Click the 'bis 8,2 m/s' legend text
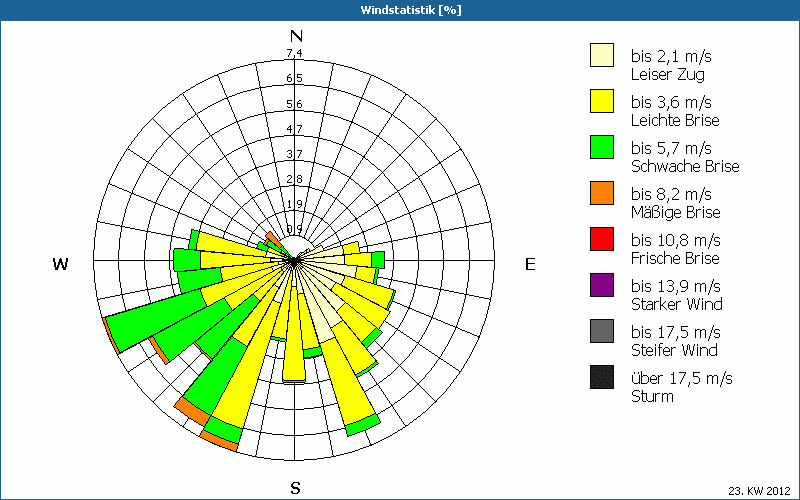The width and height of the screenshot is (800, 500). point(671,194)
